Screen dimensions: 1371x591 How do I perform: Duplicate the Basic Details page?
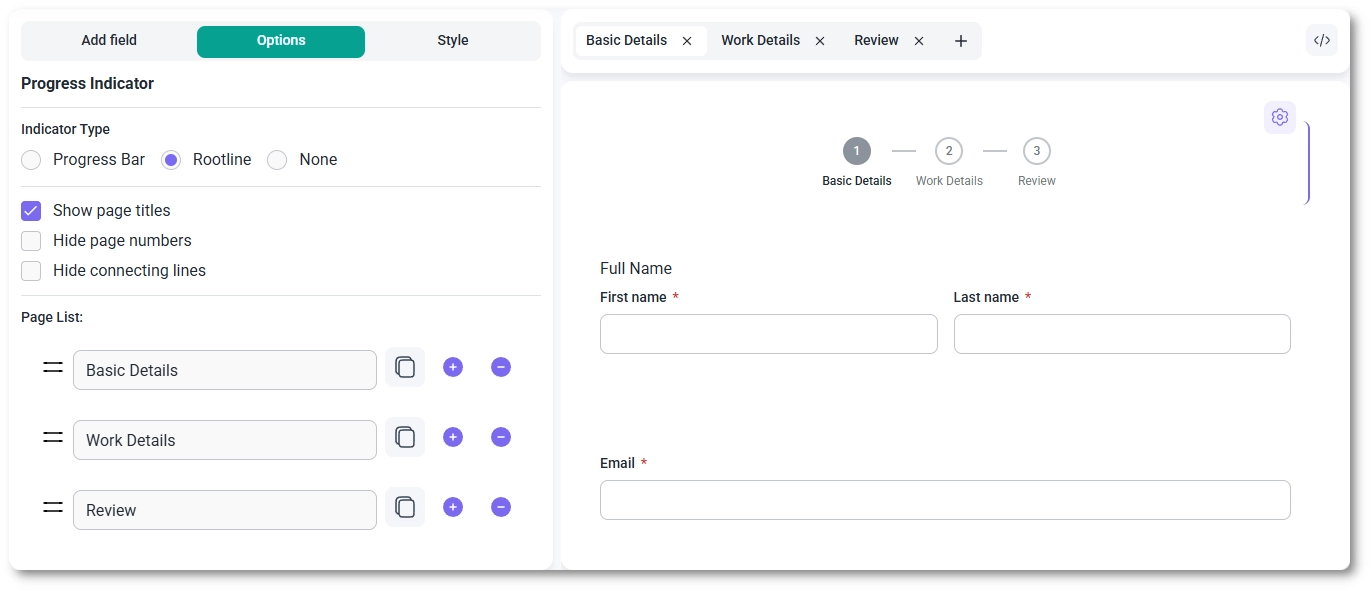(x=405, y=367)
